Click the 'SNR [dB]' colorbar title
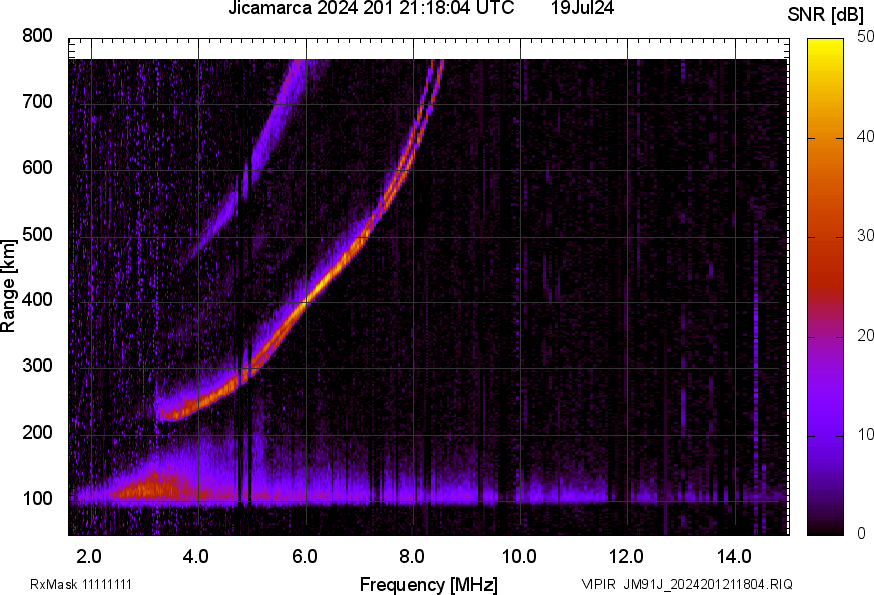 (x=826, y=15)
